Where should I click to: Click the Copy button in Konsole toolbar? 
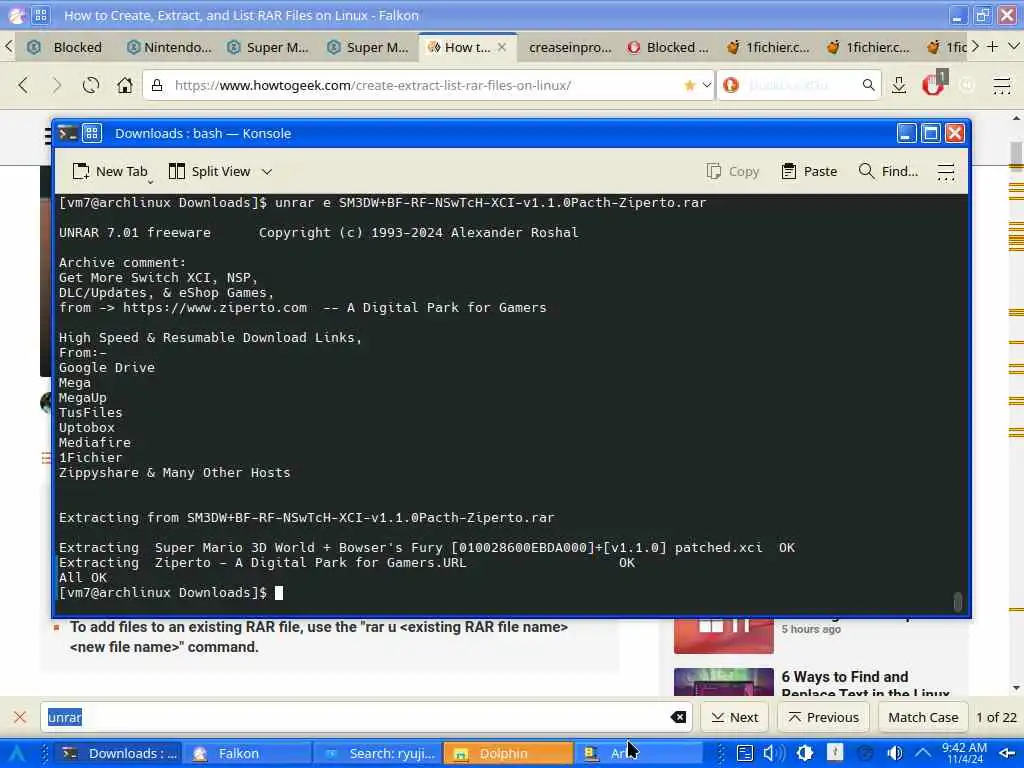733,171
